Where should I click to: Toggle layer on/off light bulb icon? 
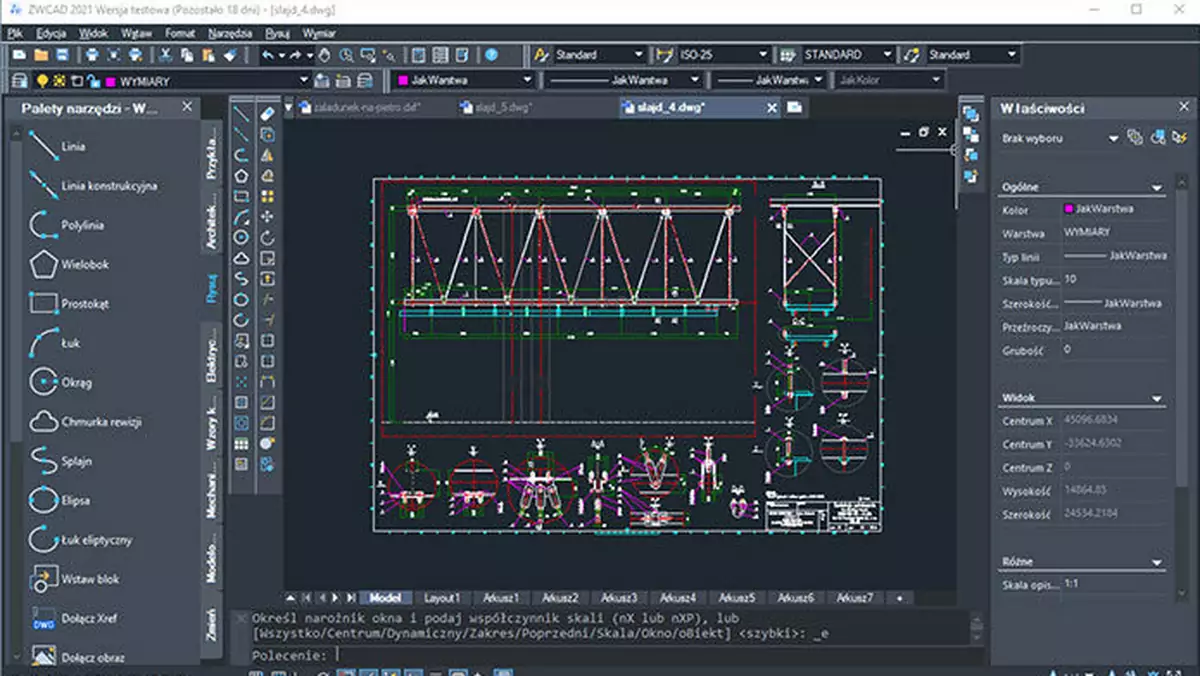[42, 80]
